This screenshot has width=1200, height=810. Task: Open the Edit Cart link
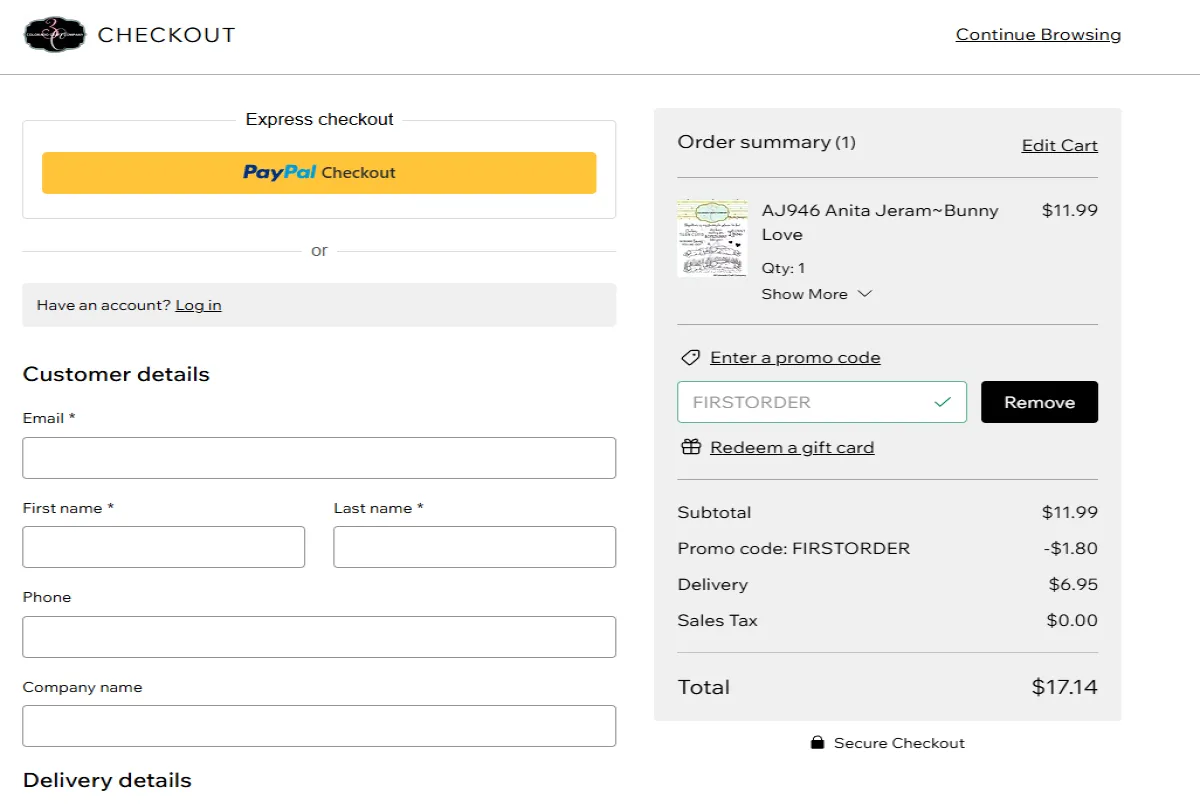1059,145
